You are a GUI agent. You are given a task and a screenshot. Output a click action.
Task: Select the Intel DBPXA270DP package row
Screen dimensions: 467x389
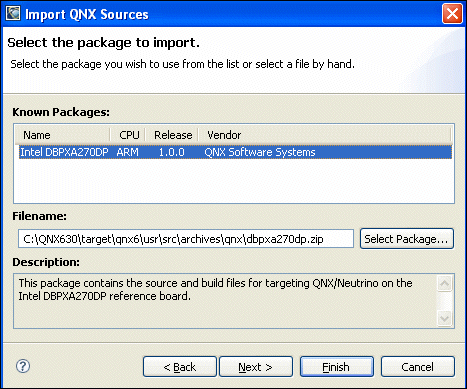tap(235, 152)
